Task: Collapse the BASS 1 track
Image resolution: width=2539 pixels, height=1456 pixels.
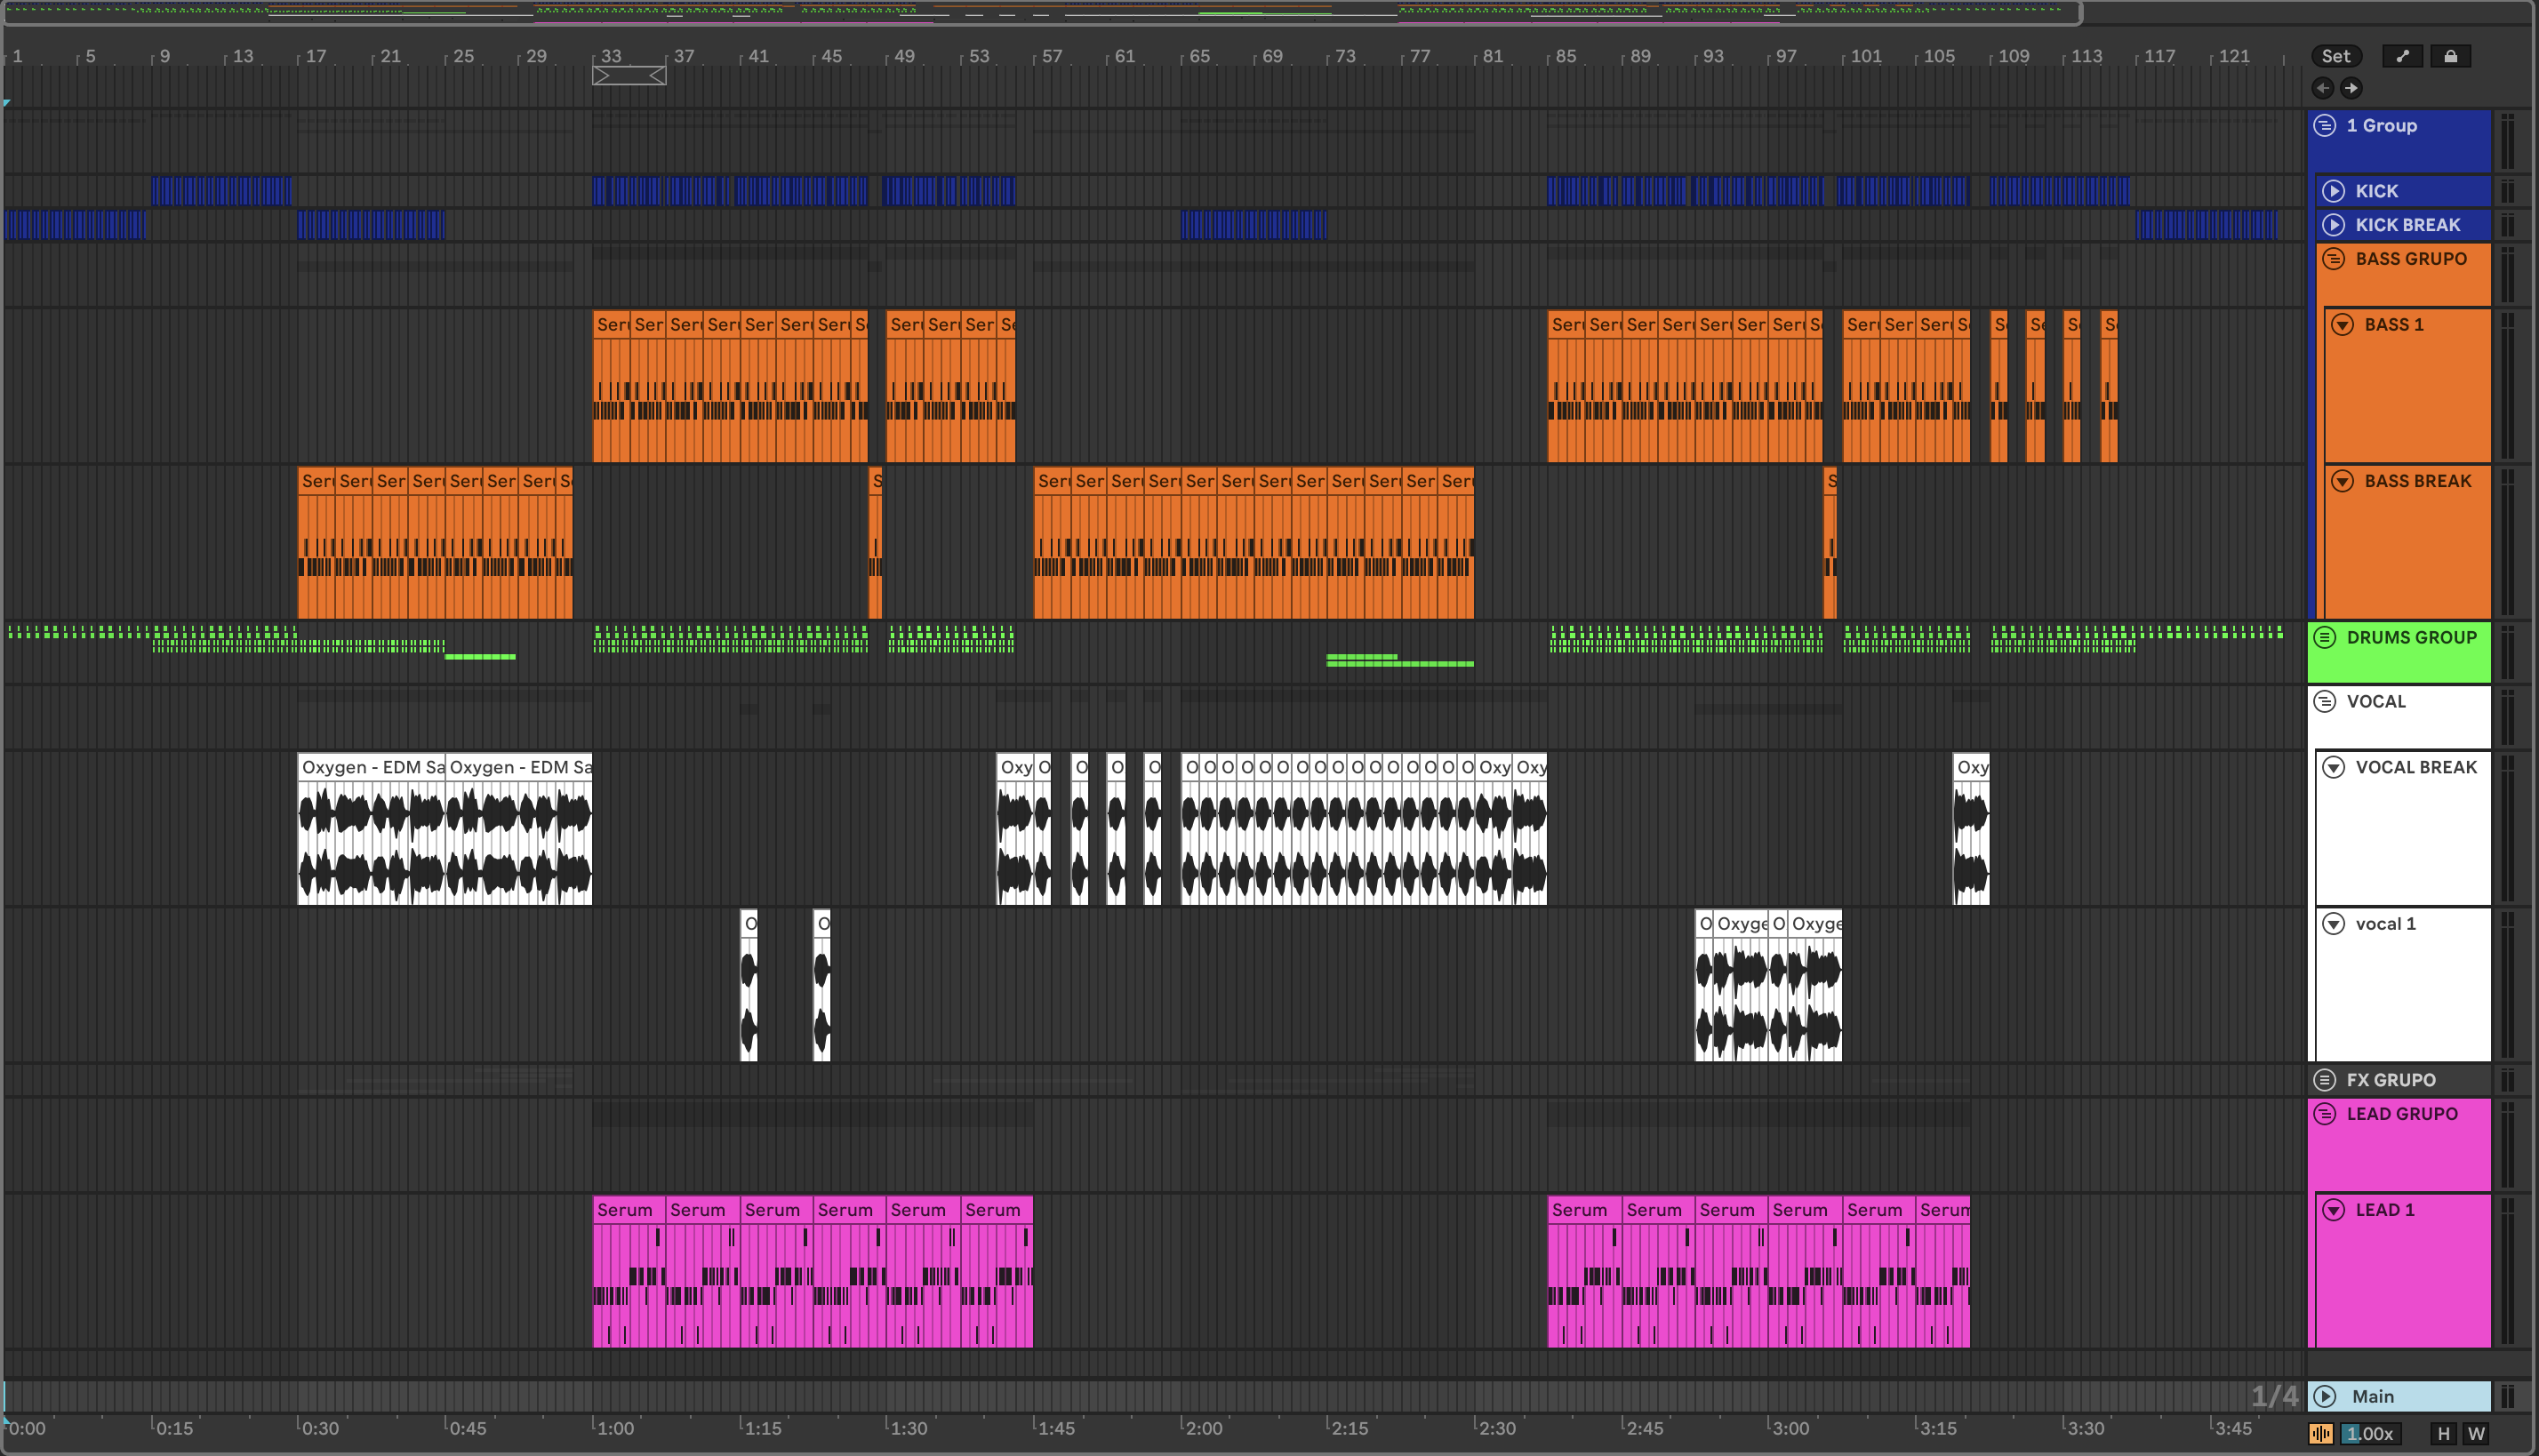Action: click(2342, 325)
